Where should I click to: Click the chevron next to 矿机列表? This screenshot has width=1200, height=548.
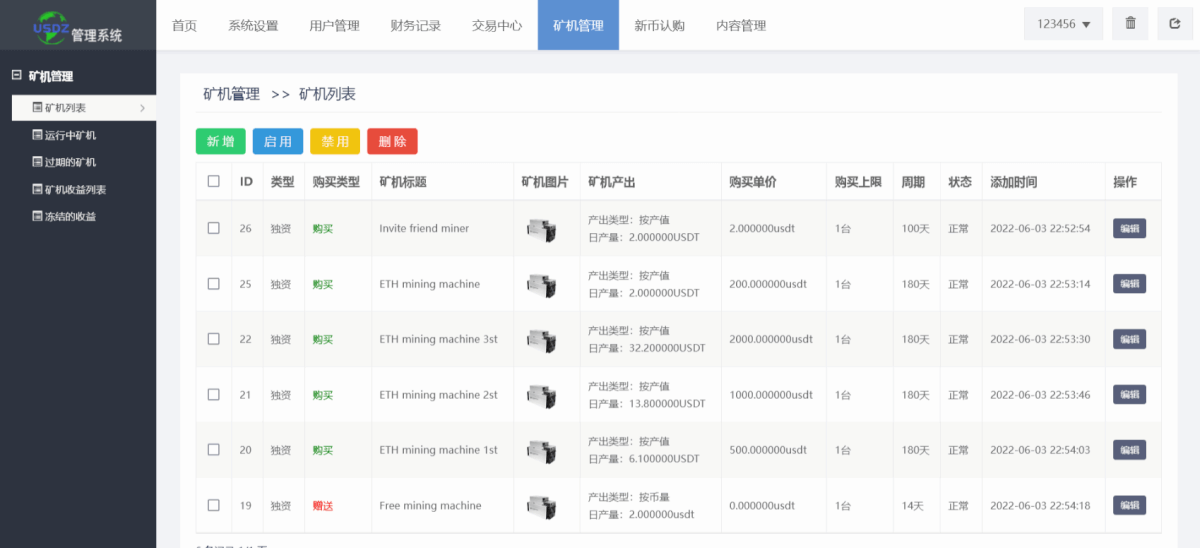point(142,108)
